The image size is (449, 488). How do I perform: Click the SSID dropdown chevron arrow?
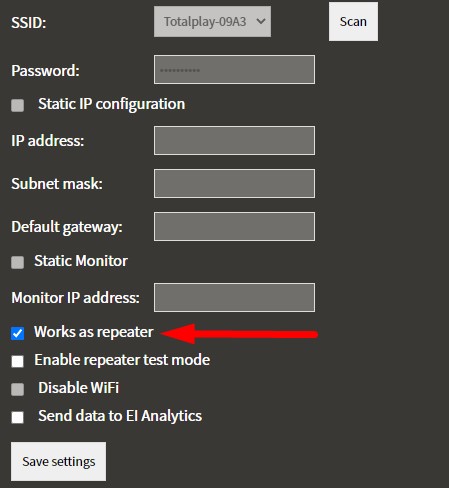coord(261,22)
